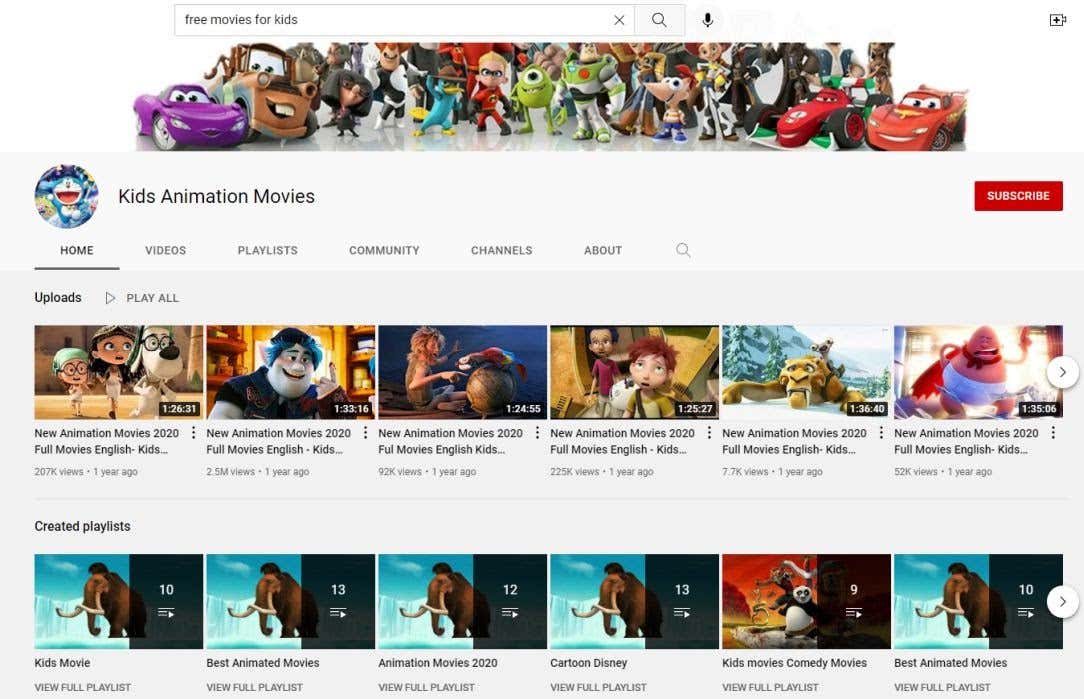Image resolution: width=1084 pixels, height=699 pixels.
Task: Switch to the Videos tab
Action: point(165,250)
